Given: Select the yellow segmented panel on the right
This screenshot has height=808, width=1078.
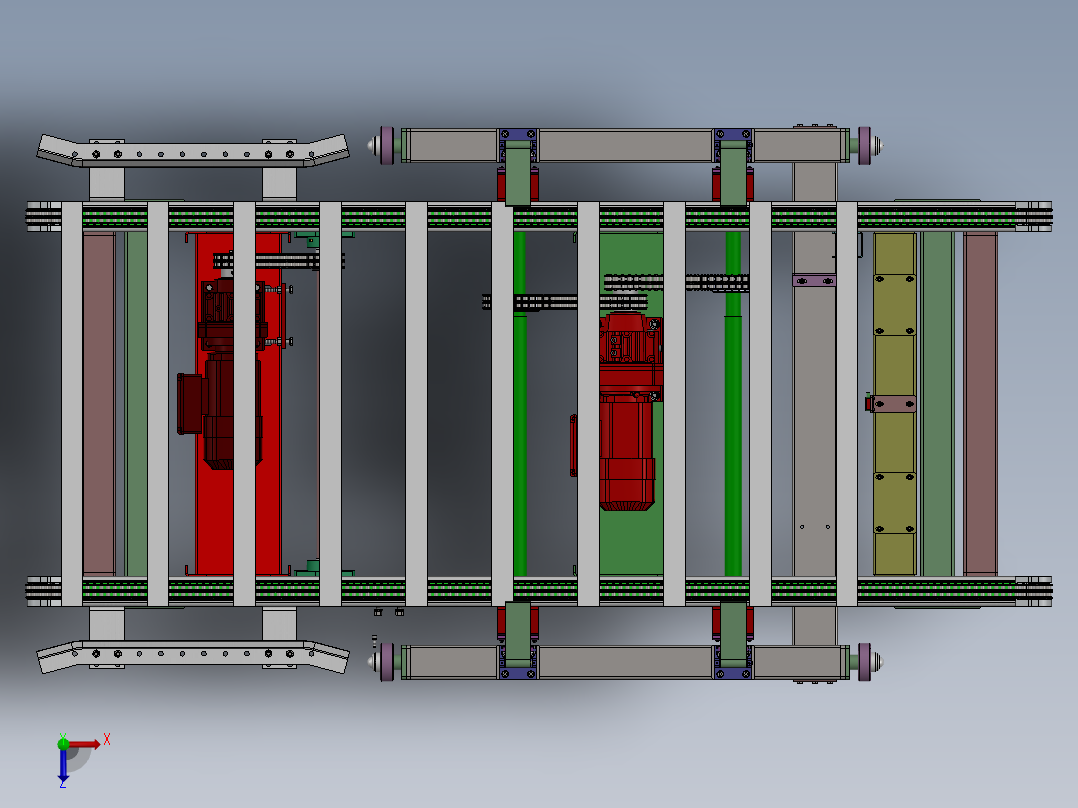Looking at the screenshot, I should [894, 404].
